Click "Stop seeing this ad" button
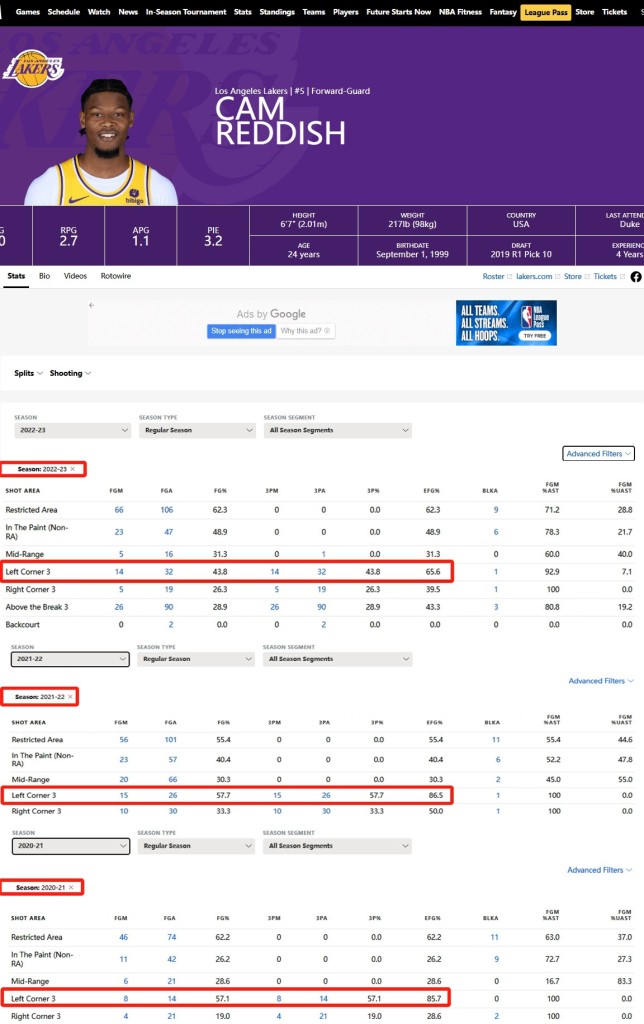The width and height of the screenshot is (644, 1024). tap(241, 331)
